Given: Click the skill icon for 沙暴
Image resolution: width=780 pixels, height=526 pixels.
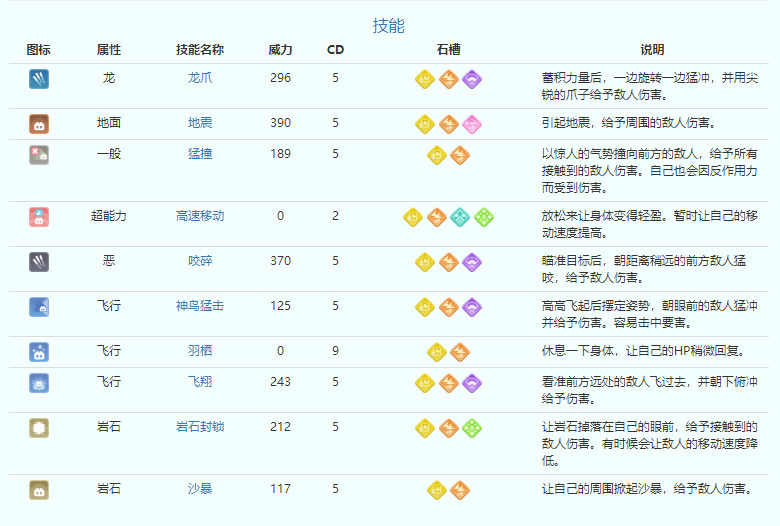Looking at the screenshot, I should click(x=39, y=490).
